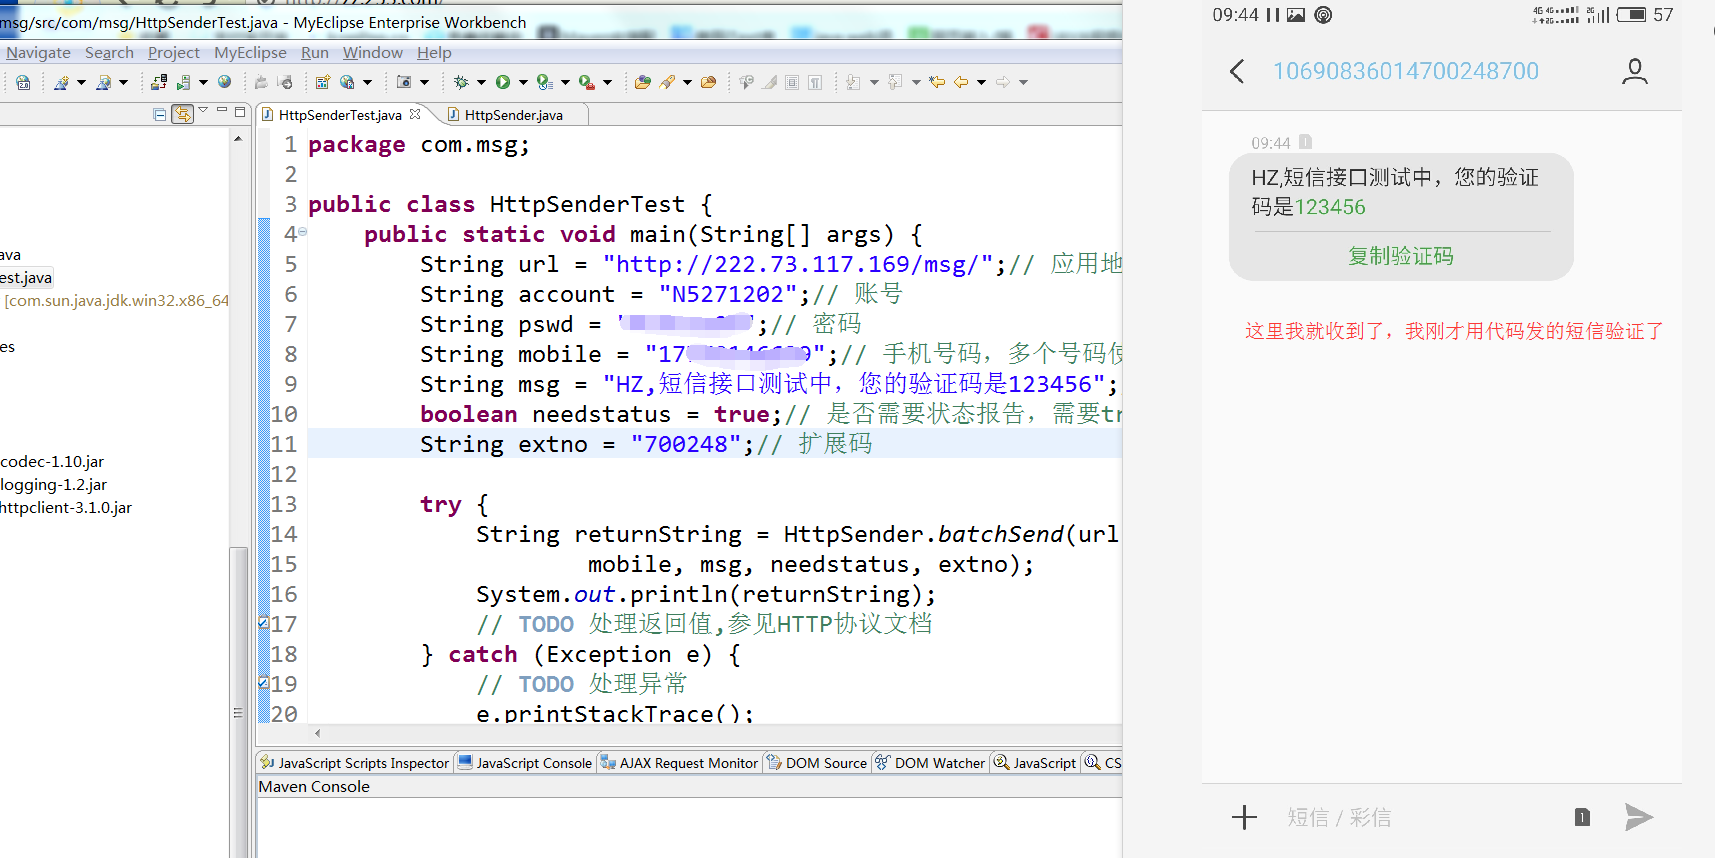The height and width of the screenshot is (858, 1715).
Task: Open the Forward history dropdown arrow
Action: point(1023,82)
